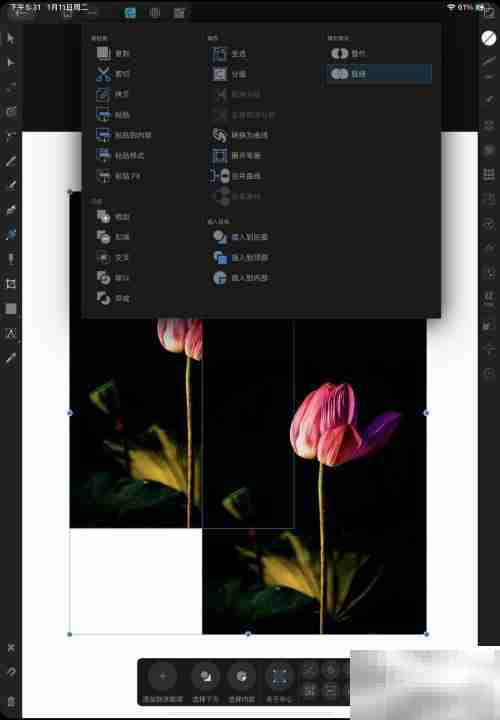Viewport: 500px width, 720px height.
Task: Tap the second round context toolbar button
Action: (205, 676)
